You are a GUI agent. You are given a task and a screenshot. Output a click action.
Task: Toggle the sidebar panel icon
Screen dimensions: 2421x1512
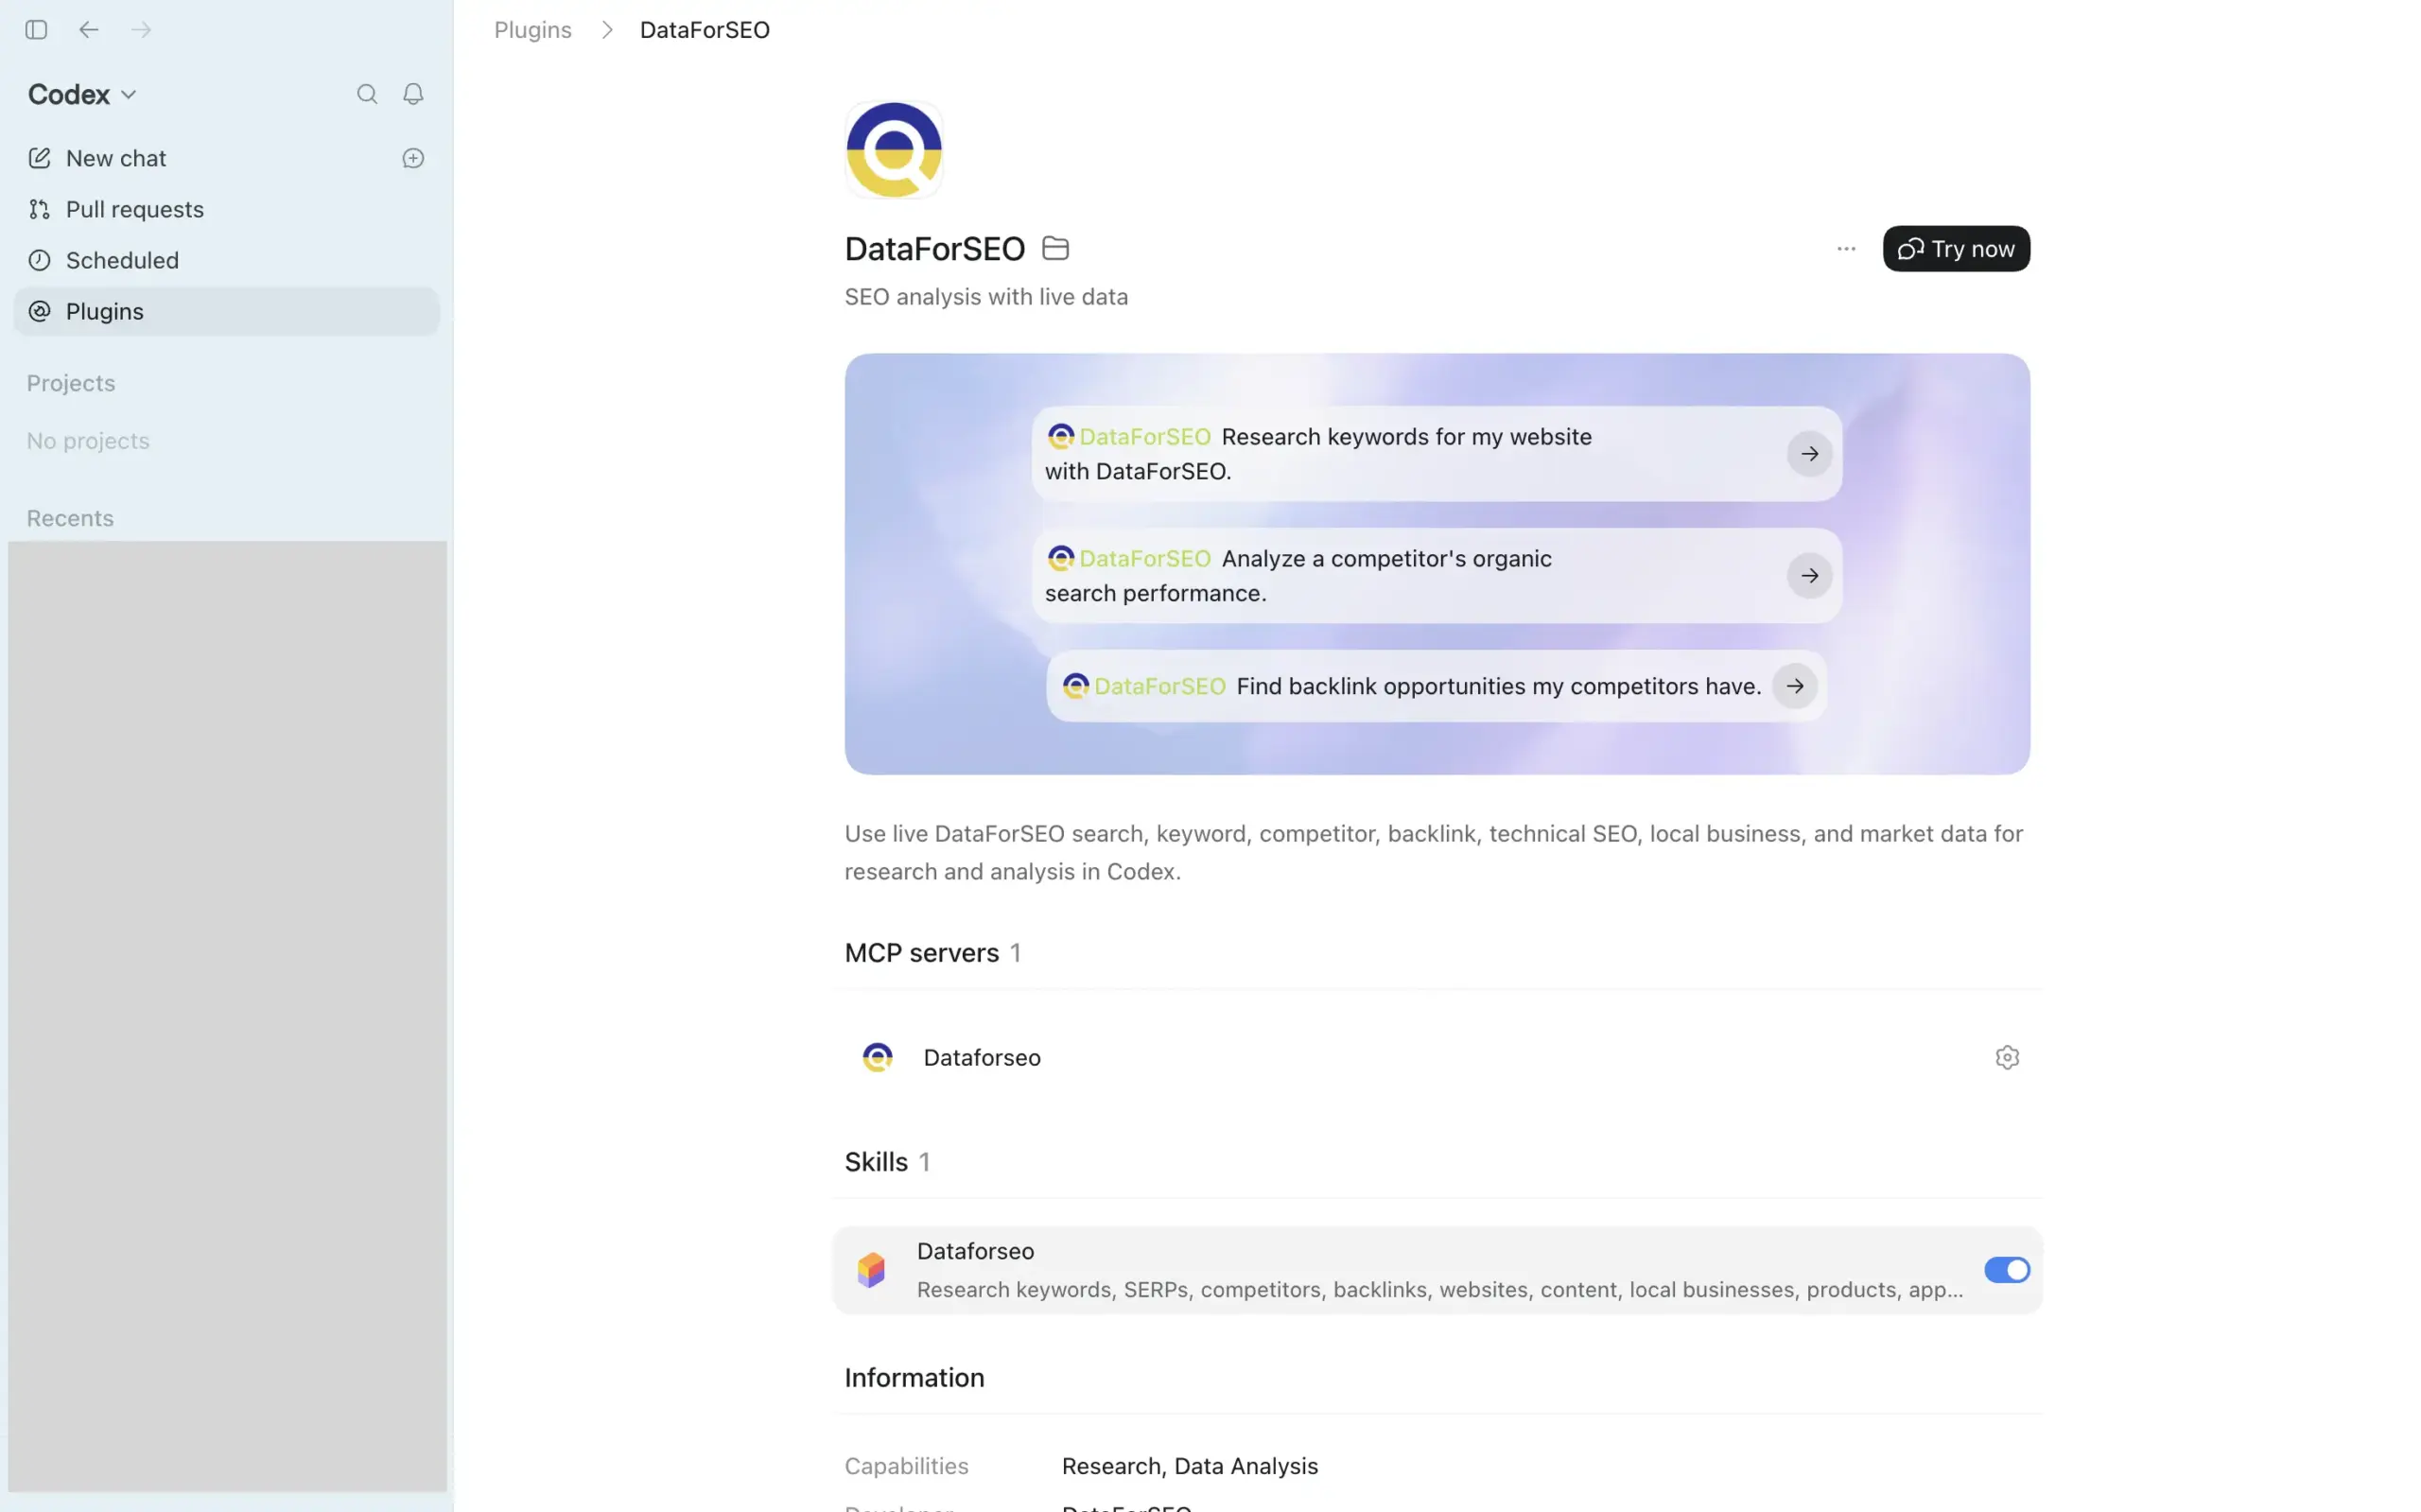pyautogui.click(x=36, y=30)
